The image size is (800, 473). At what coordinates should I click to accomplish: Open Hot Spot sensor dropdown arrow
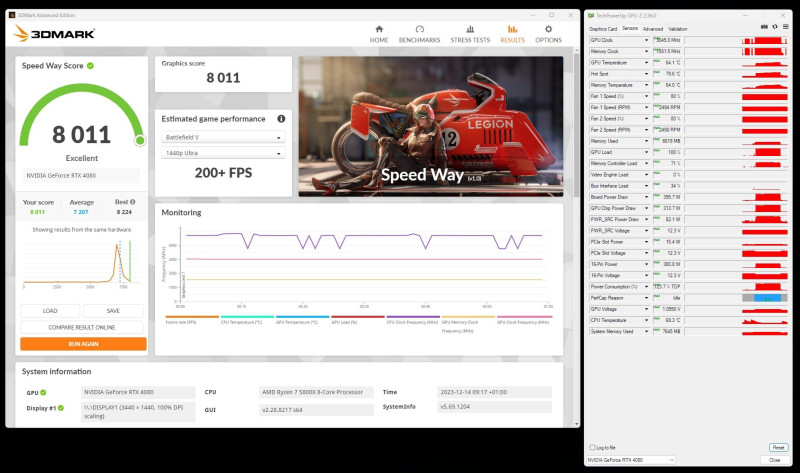tap(646, 74)
